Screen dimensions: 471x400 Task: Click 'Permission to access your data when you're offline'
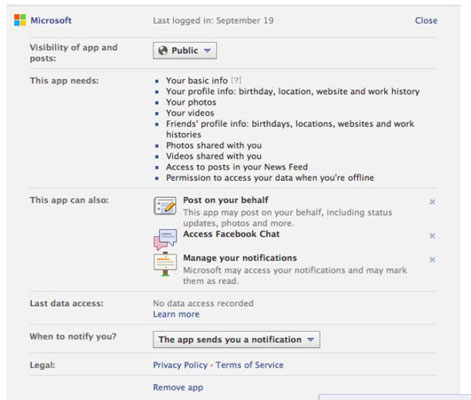click(270, 178)
